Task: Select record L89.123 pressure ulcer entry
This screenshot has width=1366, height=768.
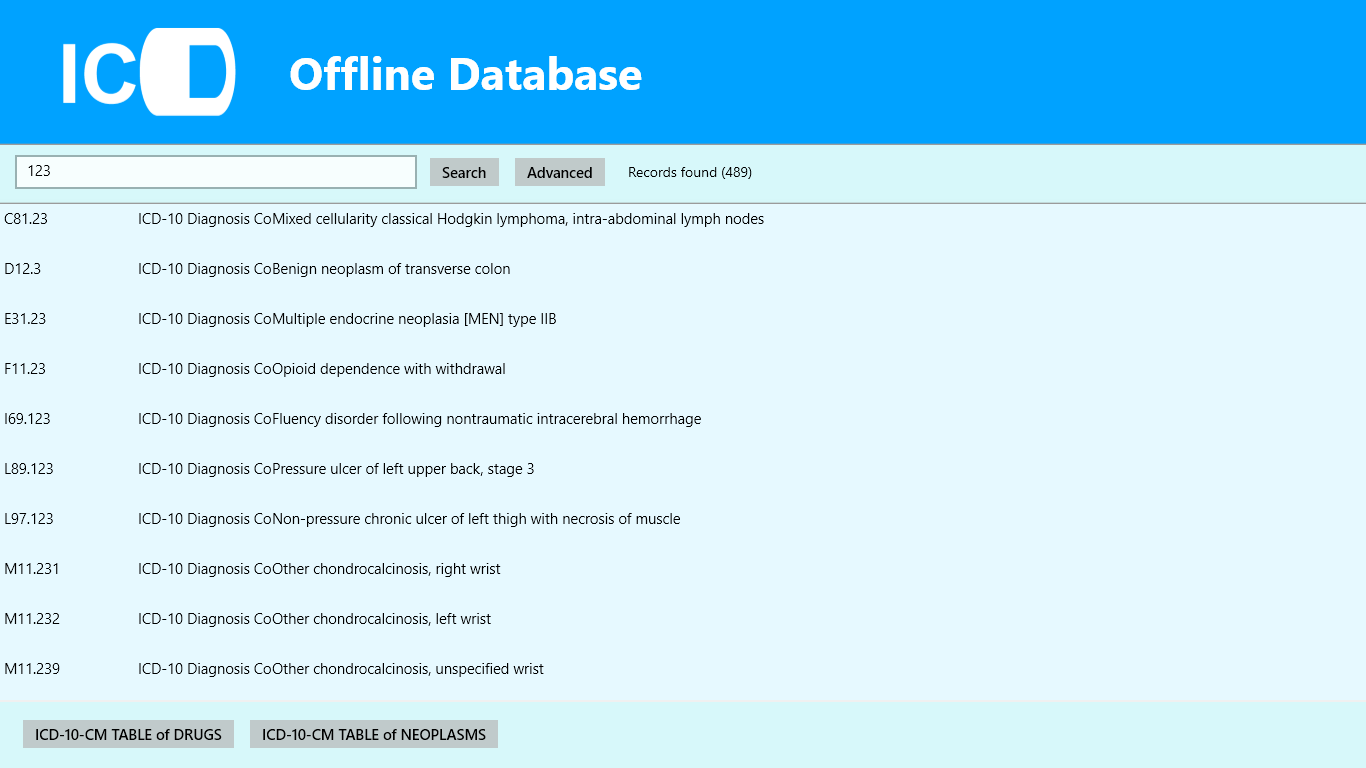Action: click(x=336, y=468)
